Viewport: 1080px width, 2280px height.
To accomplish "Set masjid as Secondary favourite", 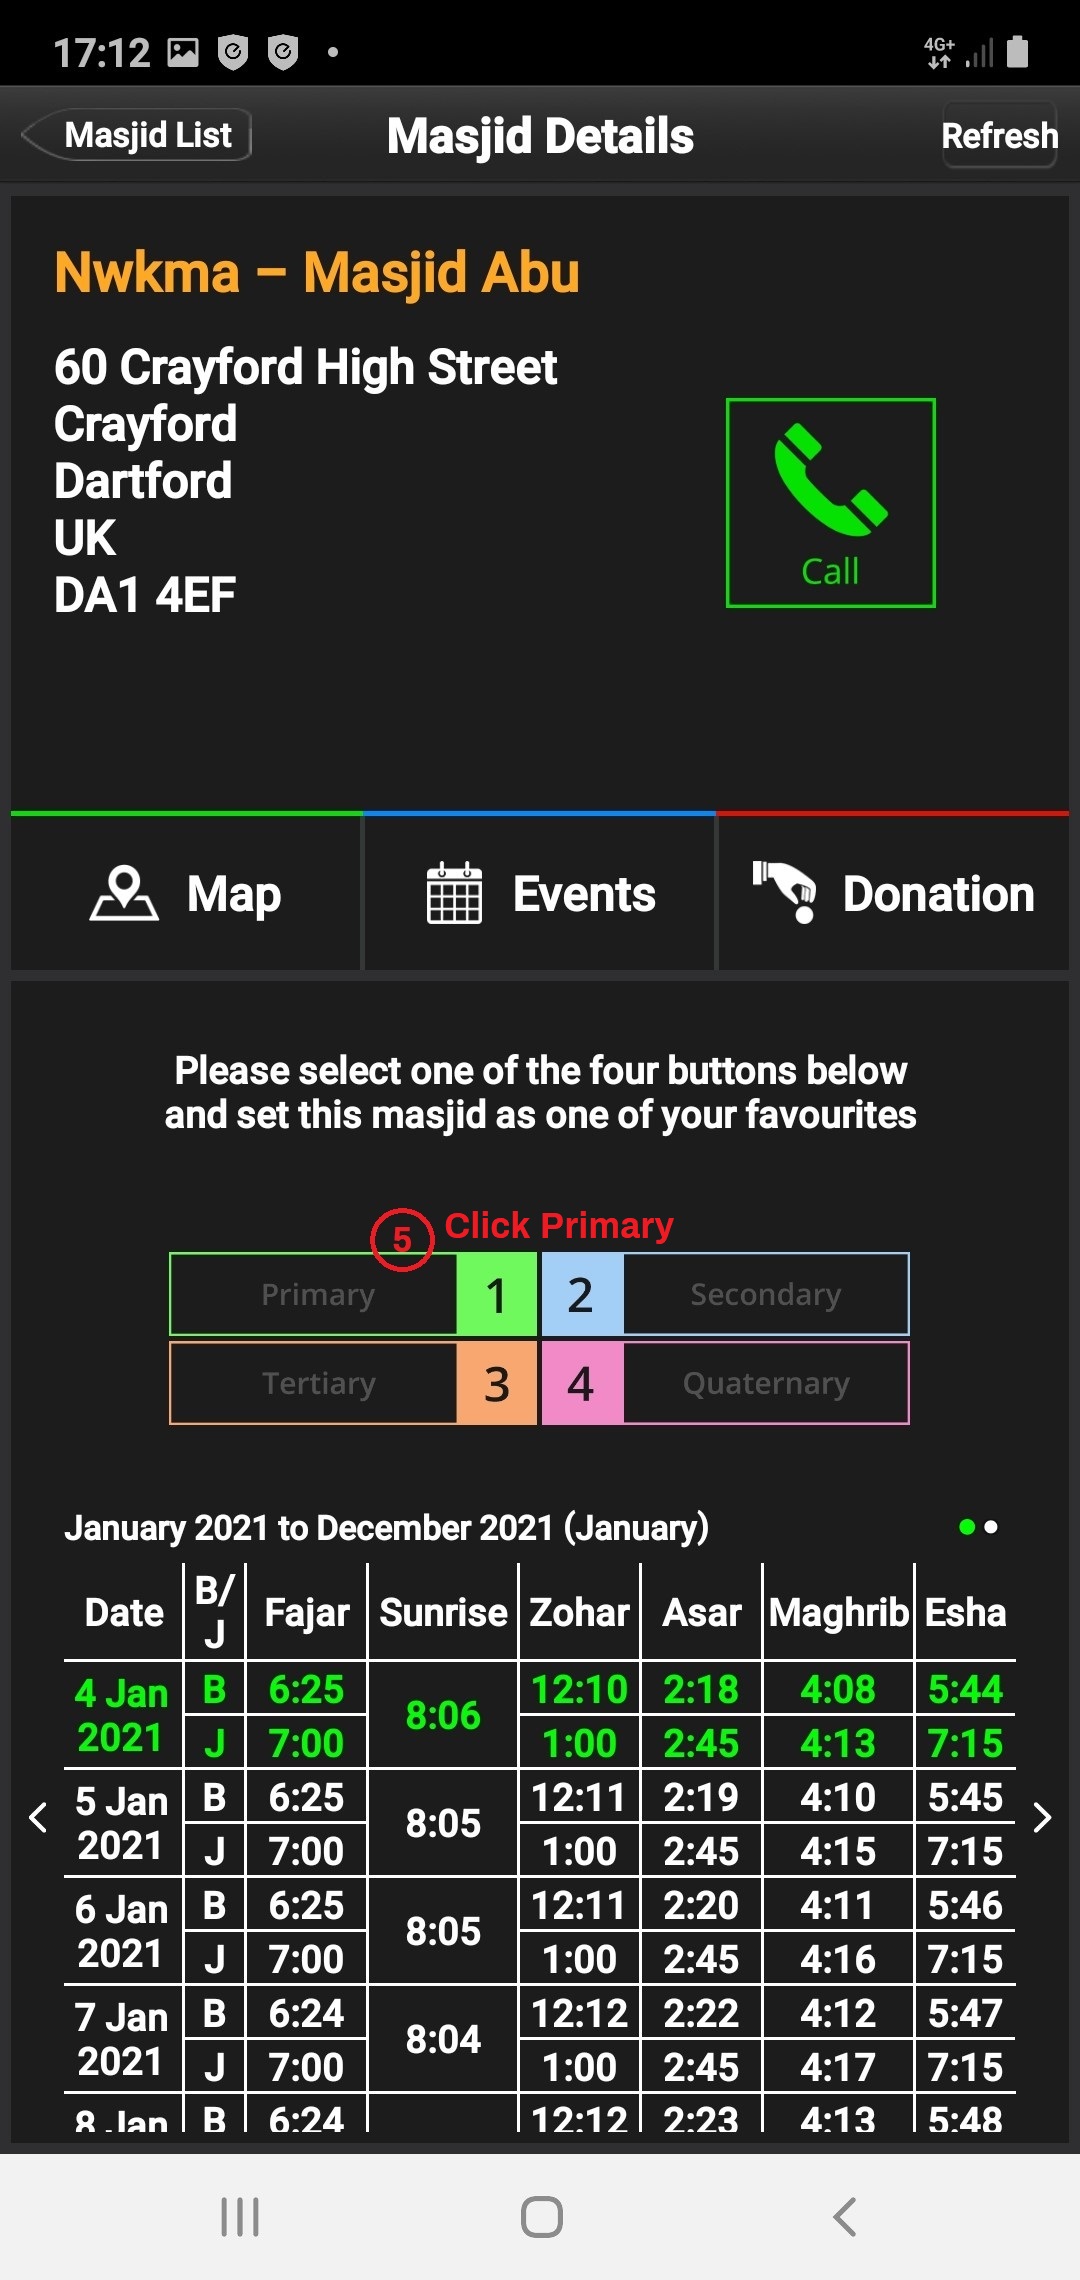I will (x=765, y=1294).
